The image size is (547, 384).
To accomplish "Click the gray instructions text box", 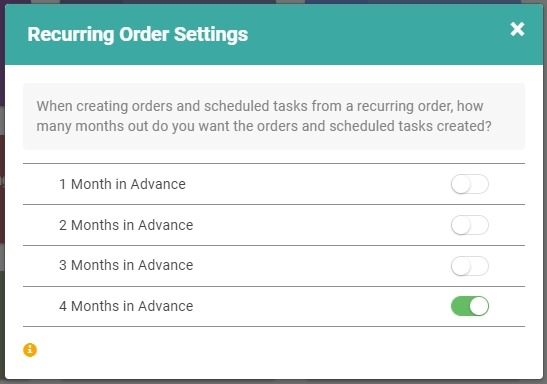I will coord(274,116).
